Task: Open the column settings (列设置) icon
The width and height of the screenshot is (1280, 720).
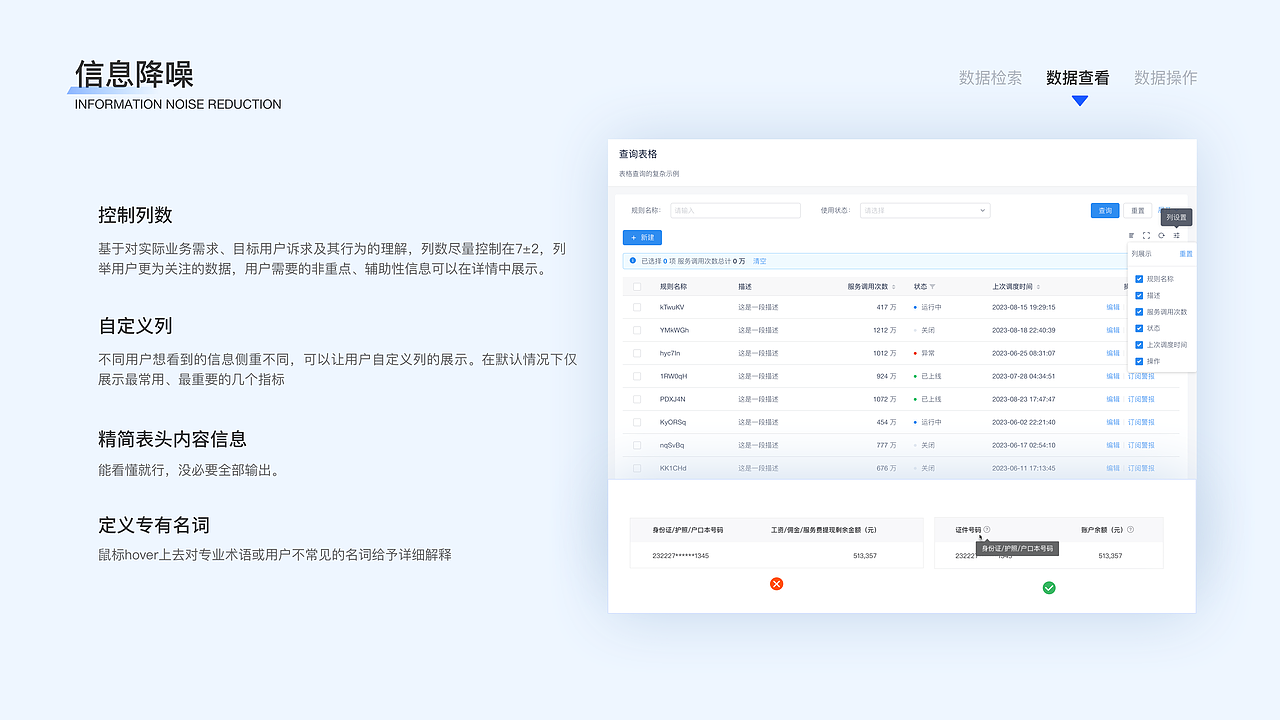Action: click(1177, 236)
